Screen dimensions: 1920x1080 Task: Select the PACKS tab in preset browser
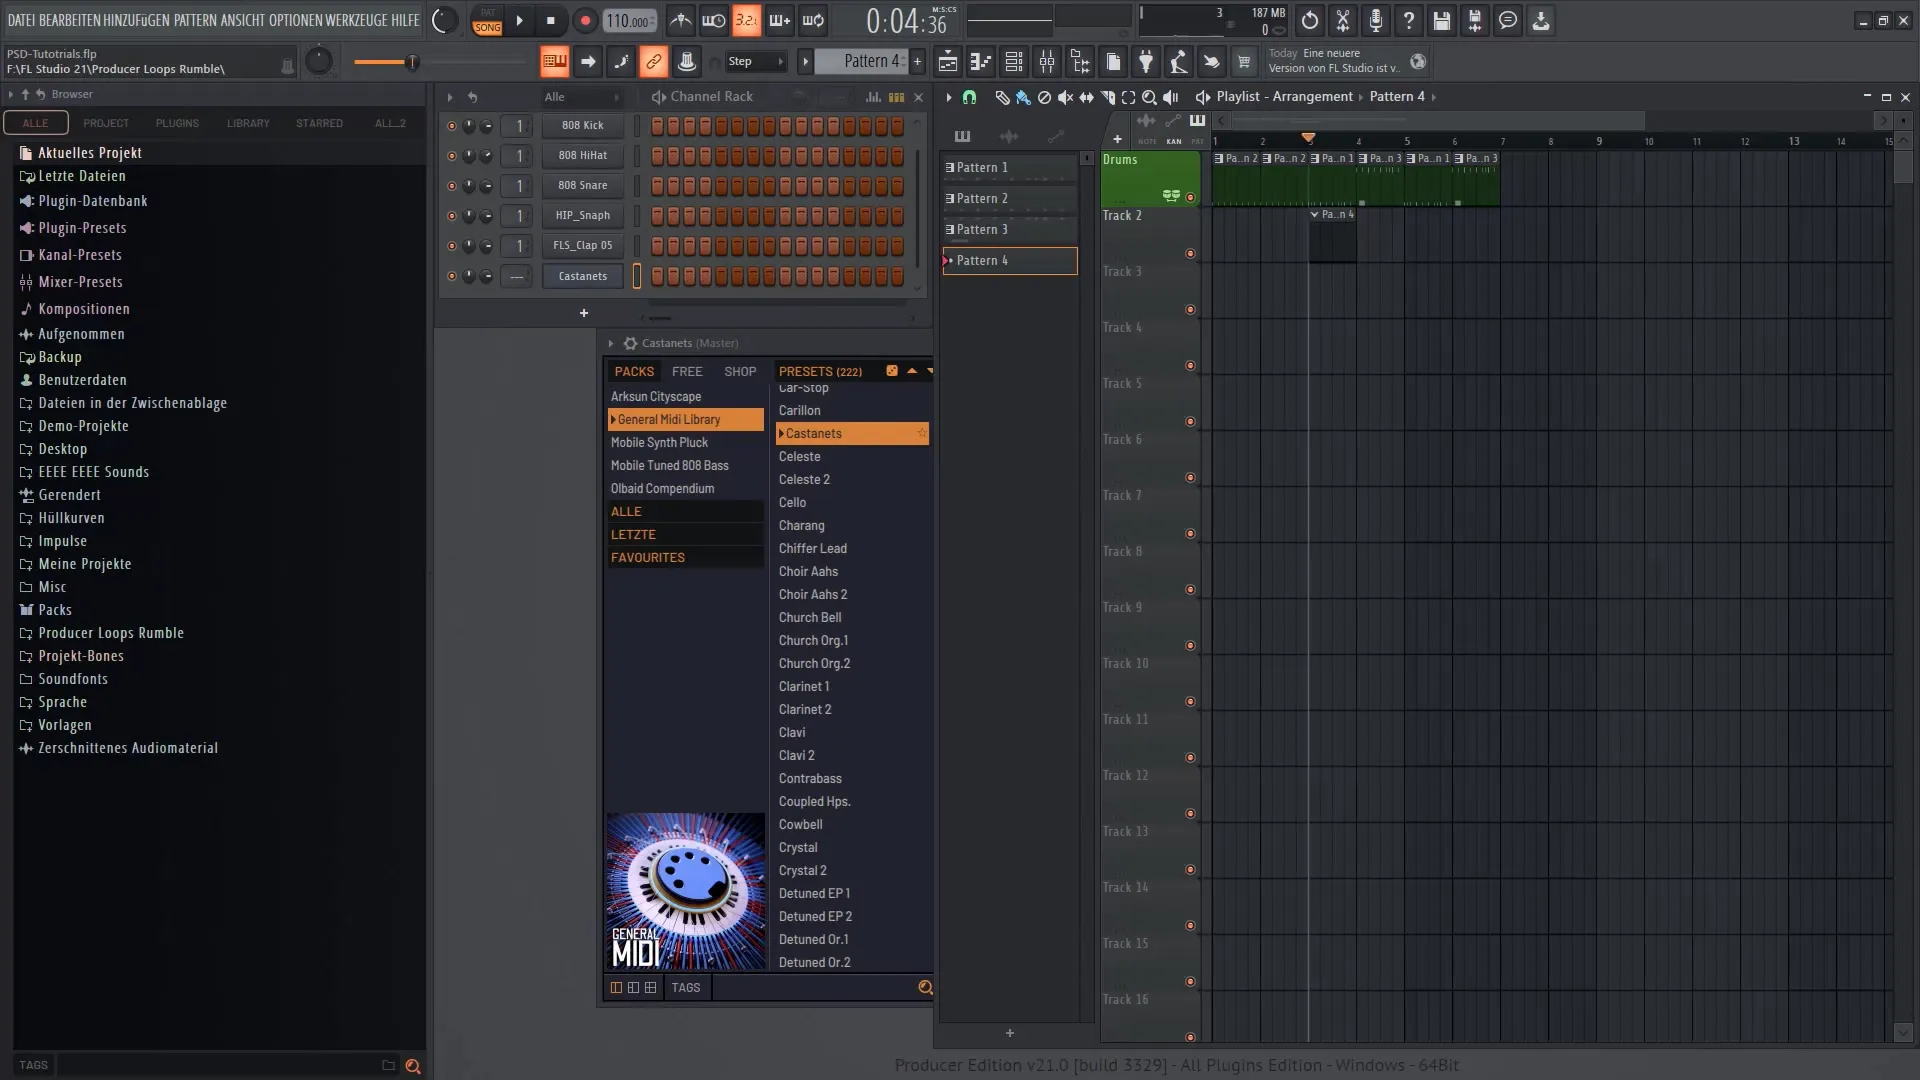coord(633,371)
